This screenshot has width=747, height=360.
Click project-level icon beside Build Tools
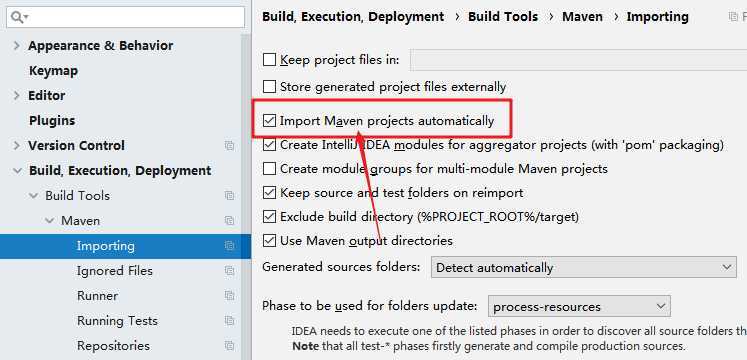click(x=230, y=196)
